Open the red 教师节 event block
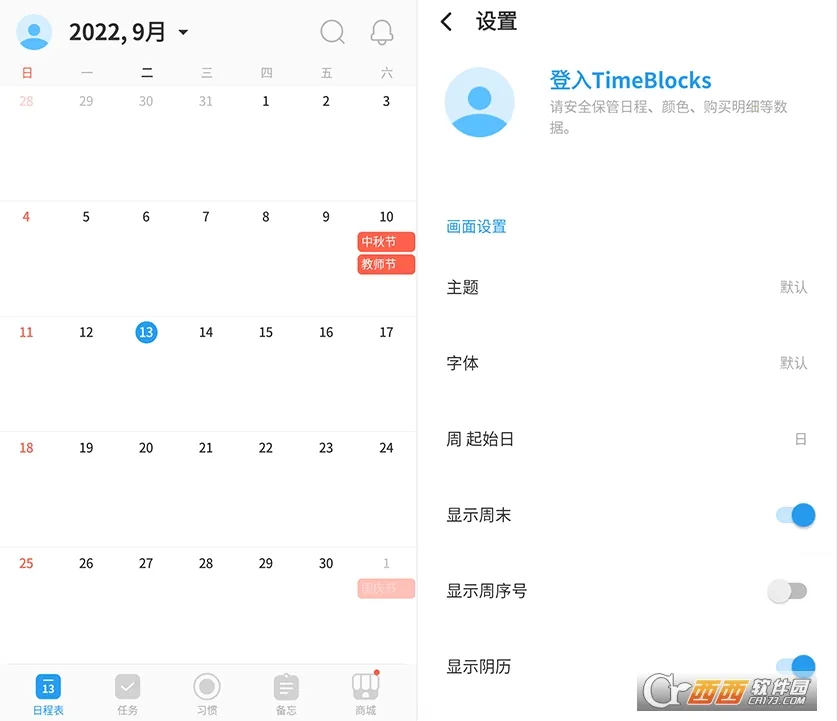The height and width of the screenshot is (721, 837). click(x=385, y=264)
